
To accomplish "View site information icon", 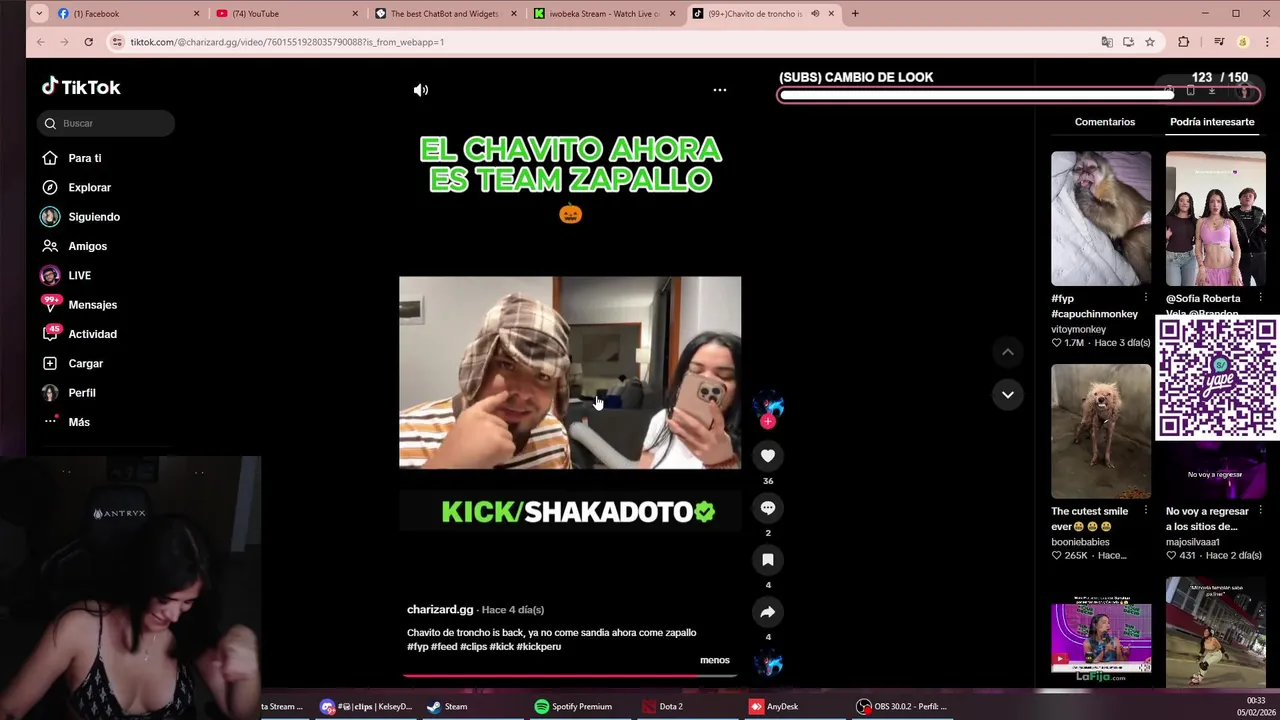I will (118, 42).
